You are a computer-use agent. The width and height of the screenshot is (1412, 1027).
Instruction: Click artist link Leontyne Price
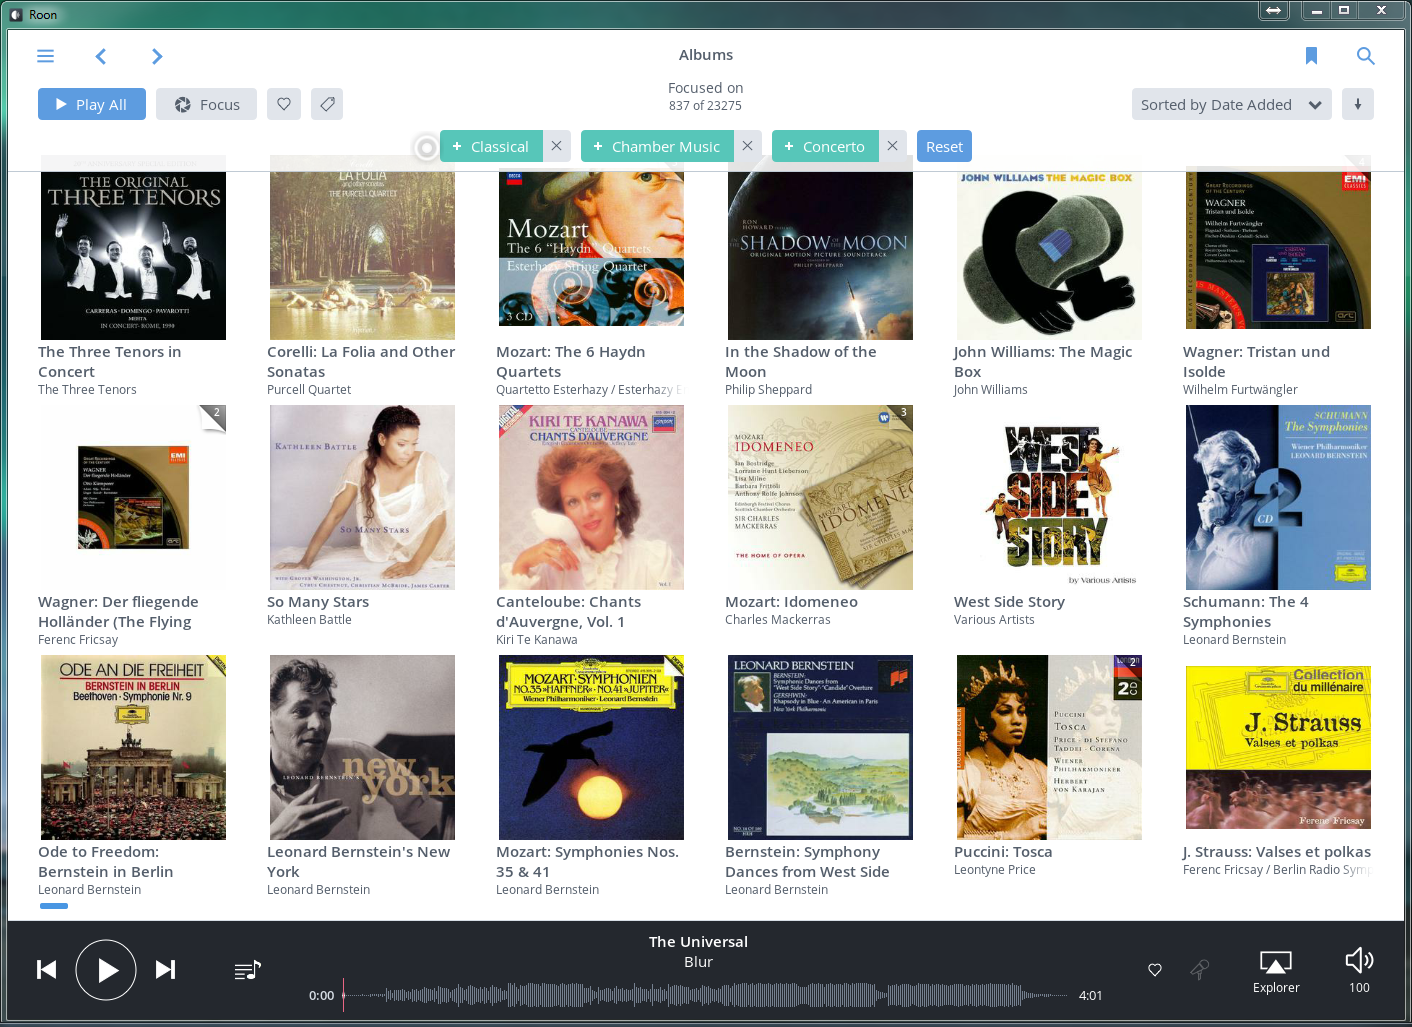pos(995,870)
